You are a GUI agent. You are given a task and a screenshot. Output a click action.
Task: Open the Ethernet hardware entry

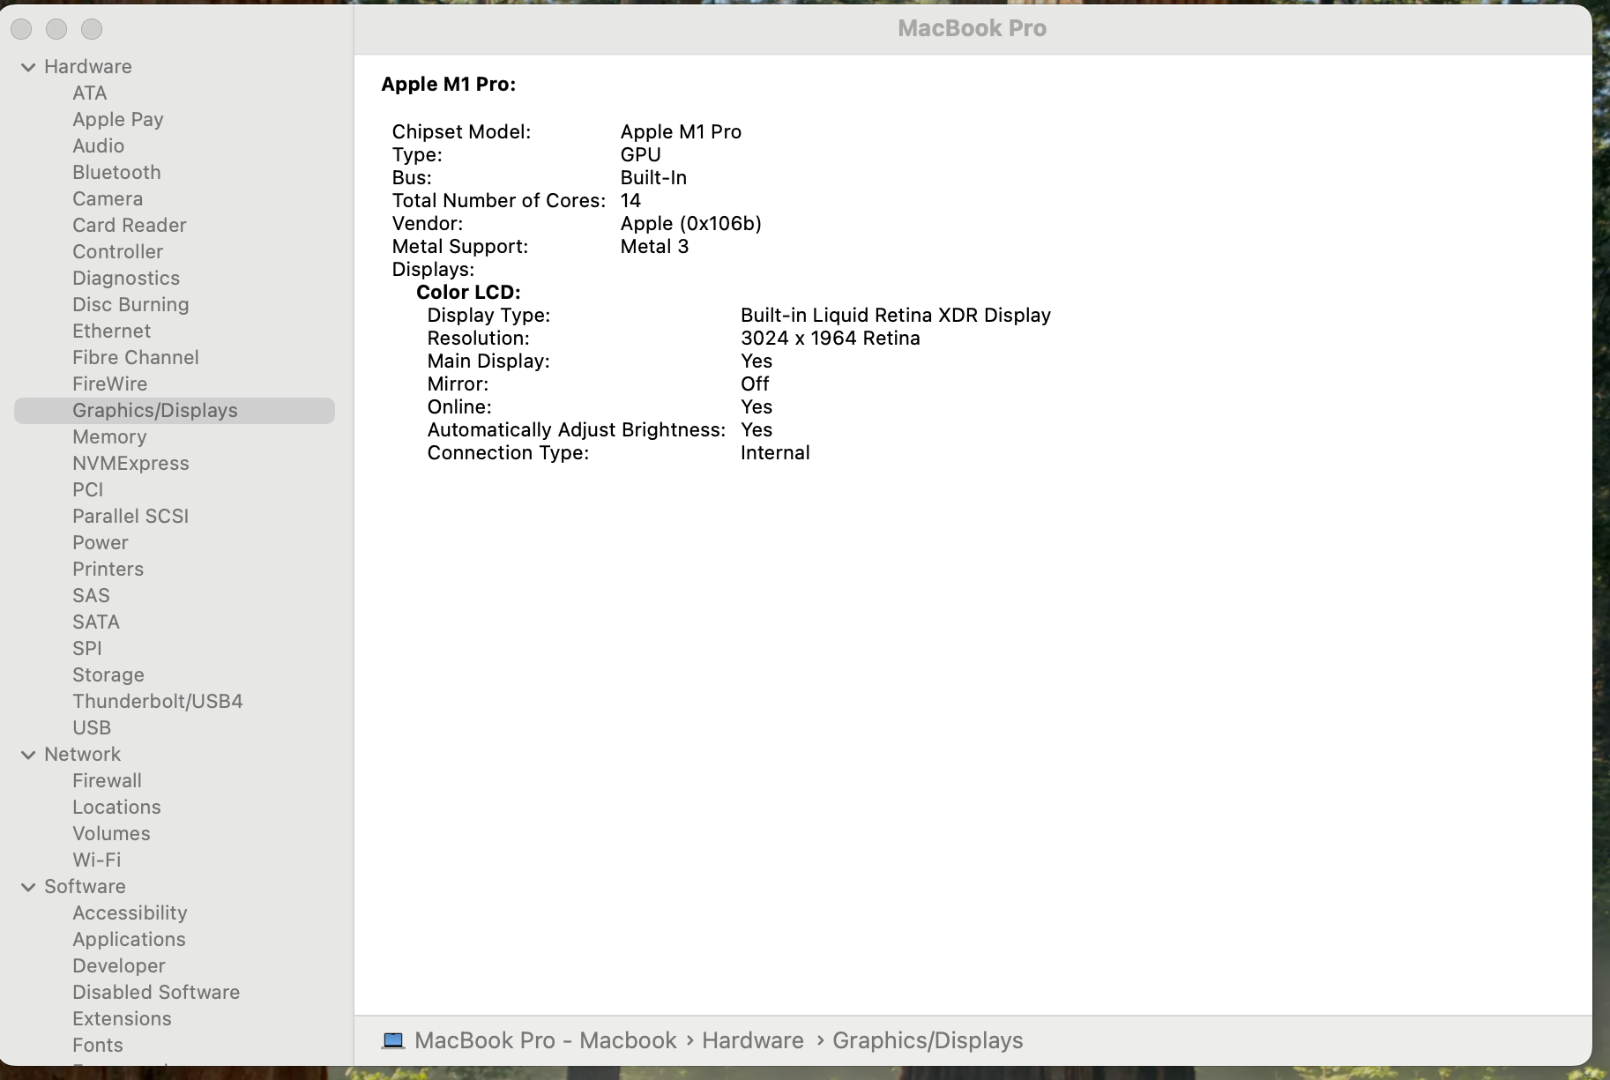pyautogui.click(x=111, y=331)
